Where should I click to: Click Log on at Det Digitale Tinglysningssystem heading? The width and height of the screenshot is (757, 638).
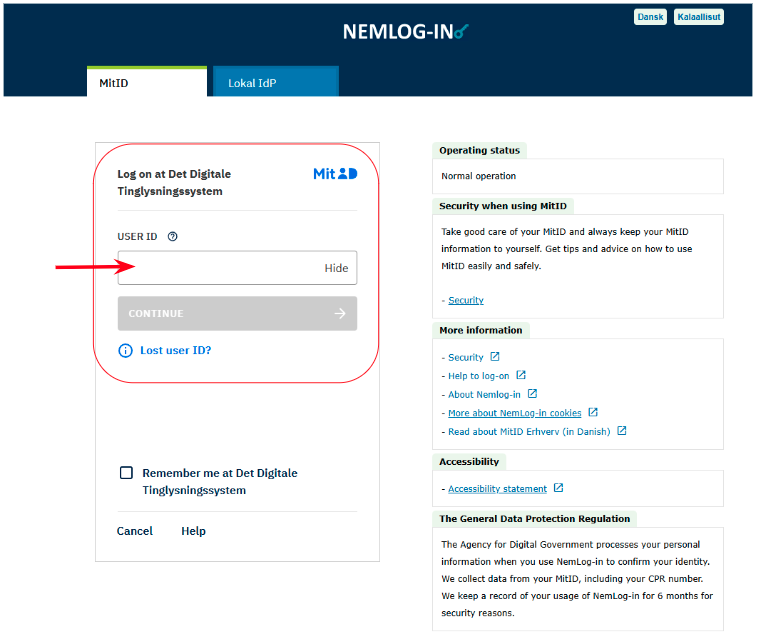(174, 182)
